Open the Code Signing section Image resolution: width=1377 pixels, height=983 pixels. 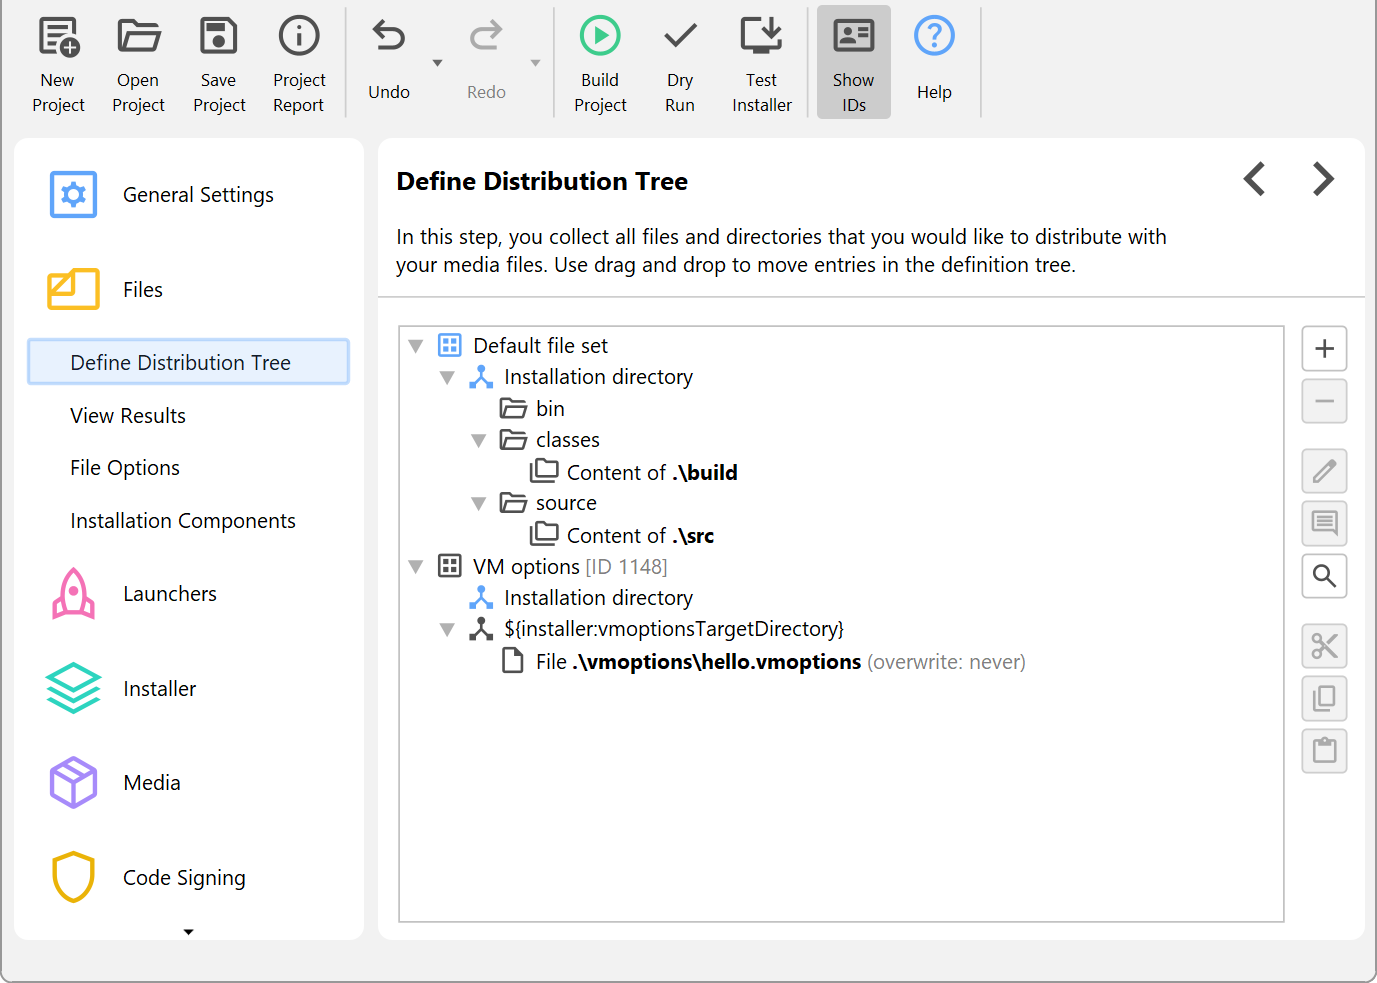click(x=184, y=878)
